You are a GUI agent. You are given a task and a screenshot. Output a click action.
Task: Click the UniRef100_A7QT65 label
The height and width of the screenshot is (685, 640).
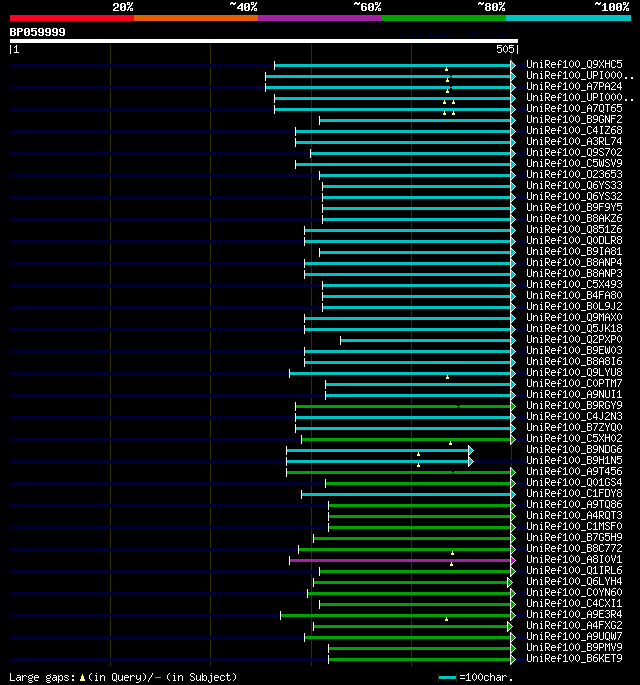pyautogui.click(x=574, y=108)
